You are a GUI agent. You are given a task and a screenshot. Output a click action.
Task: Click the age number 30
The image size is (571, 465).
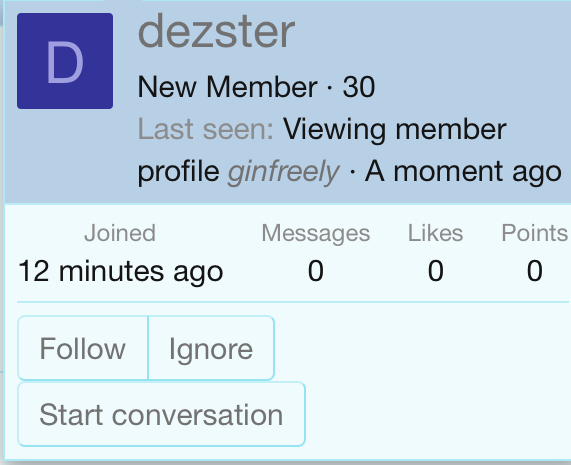[359, 87]
